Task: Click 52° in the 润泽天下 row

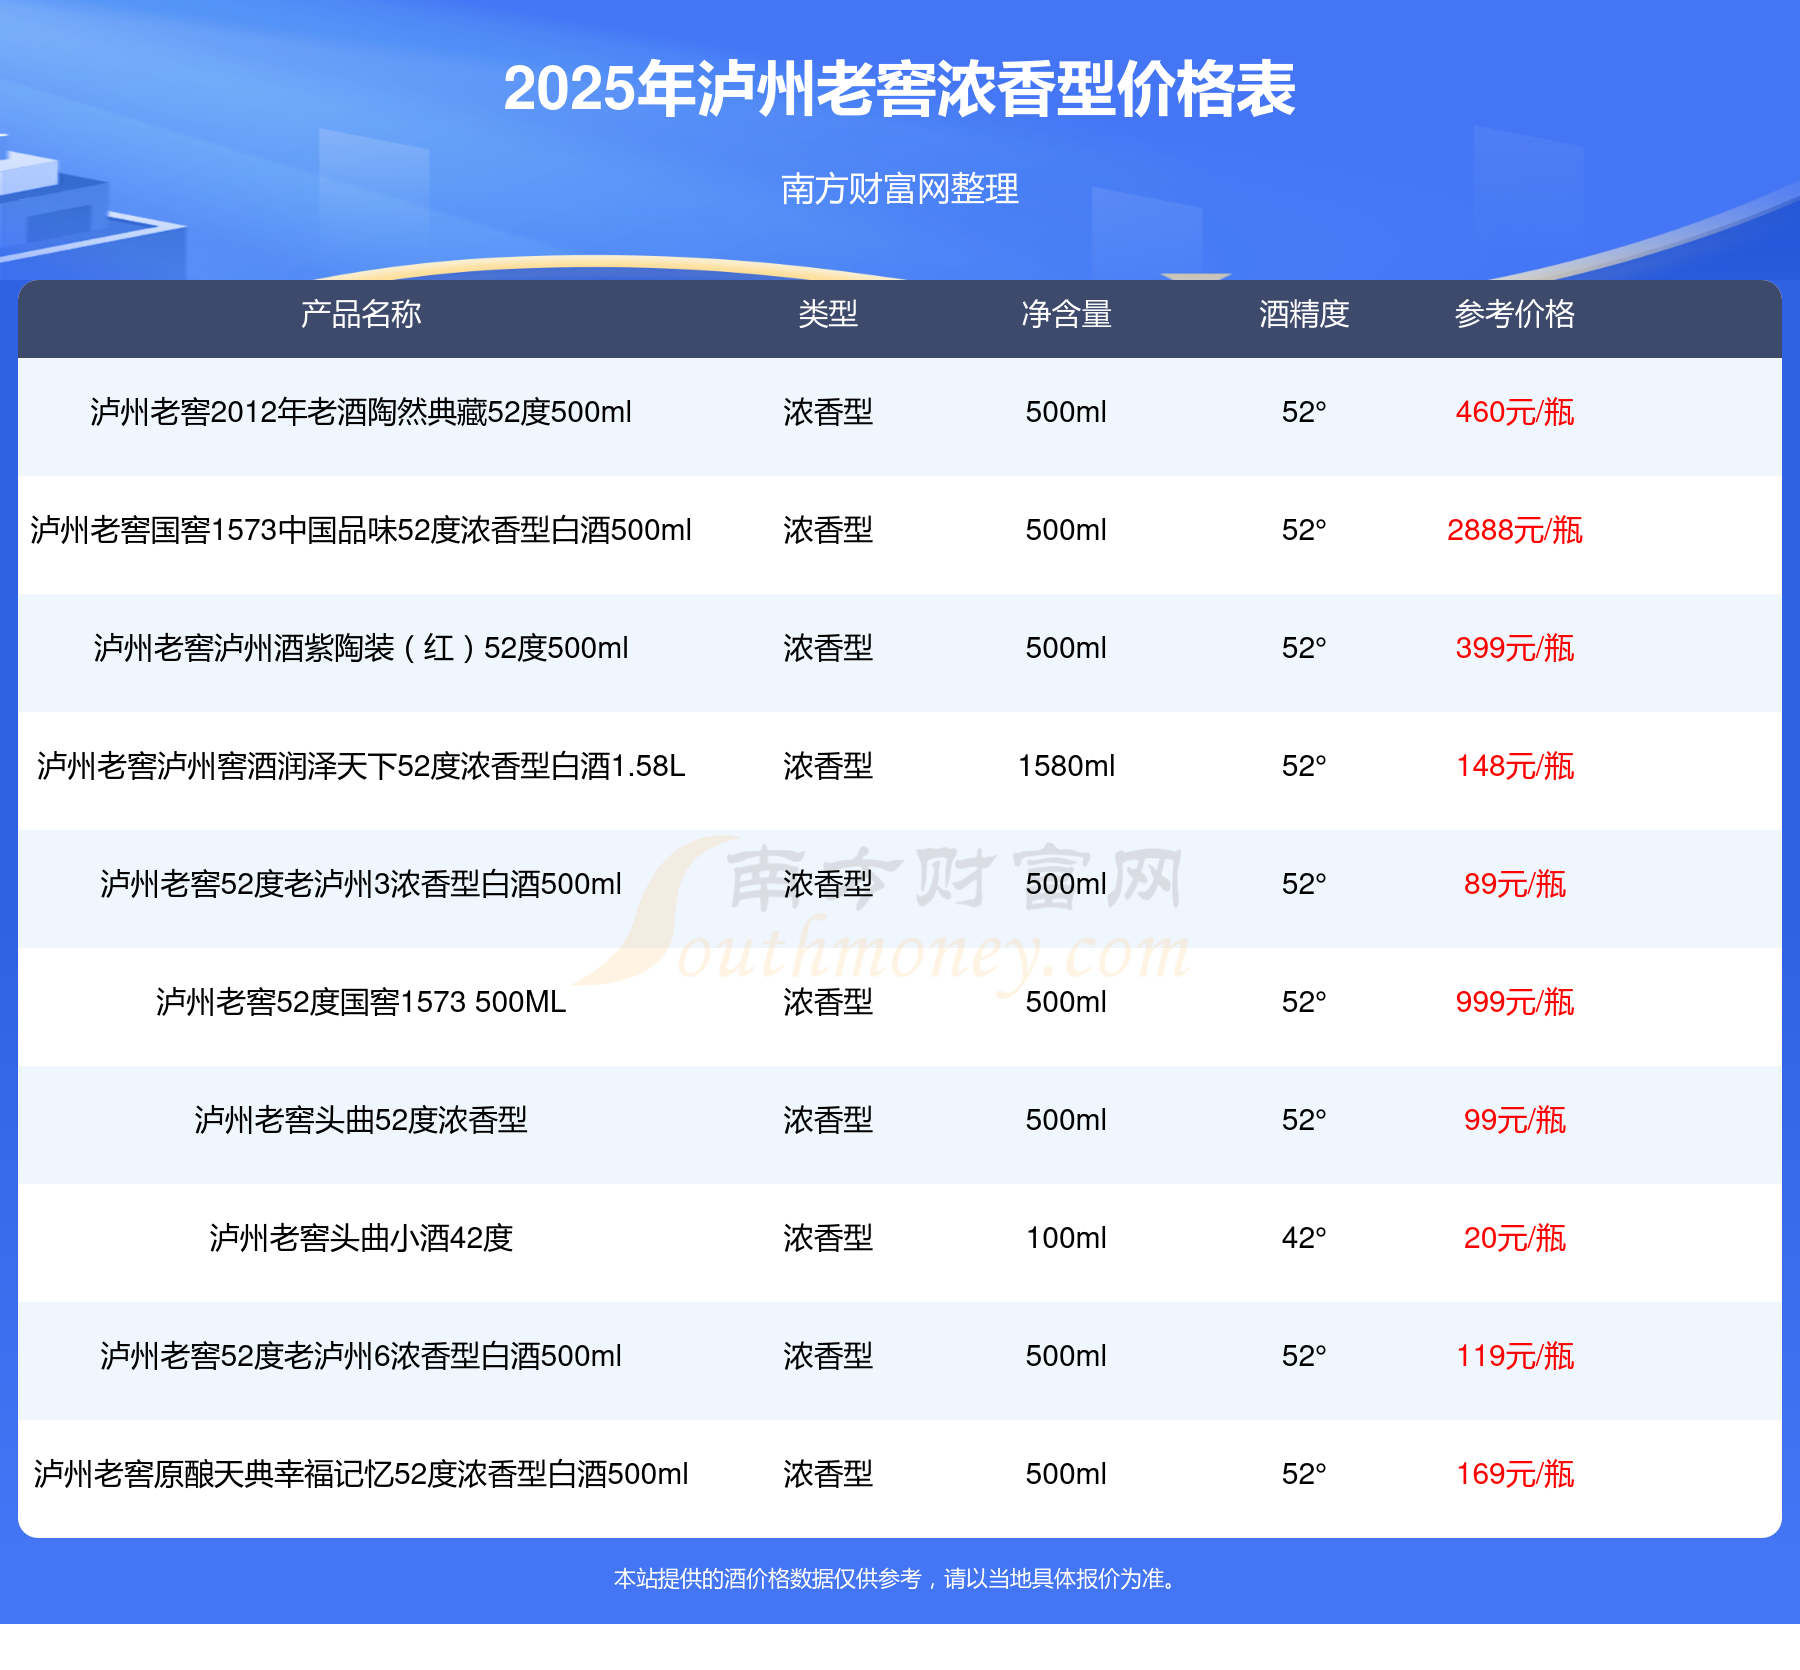Action: click(1304, 766)
